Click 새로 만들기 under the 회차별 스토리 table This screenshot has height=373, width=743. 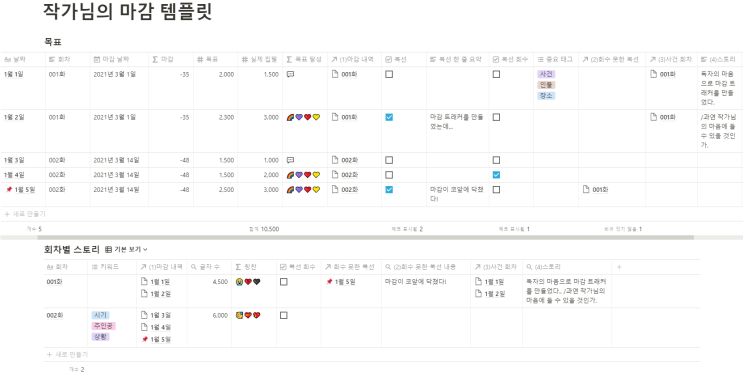[x=67, y=355]
